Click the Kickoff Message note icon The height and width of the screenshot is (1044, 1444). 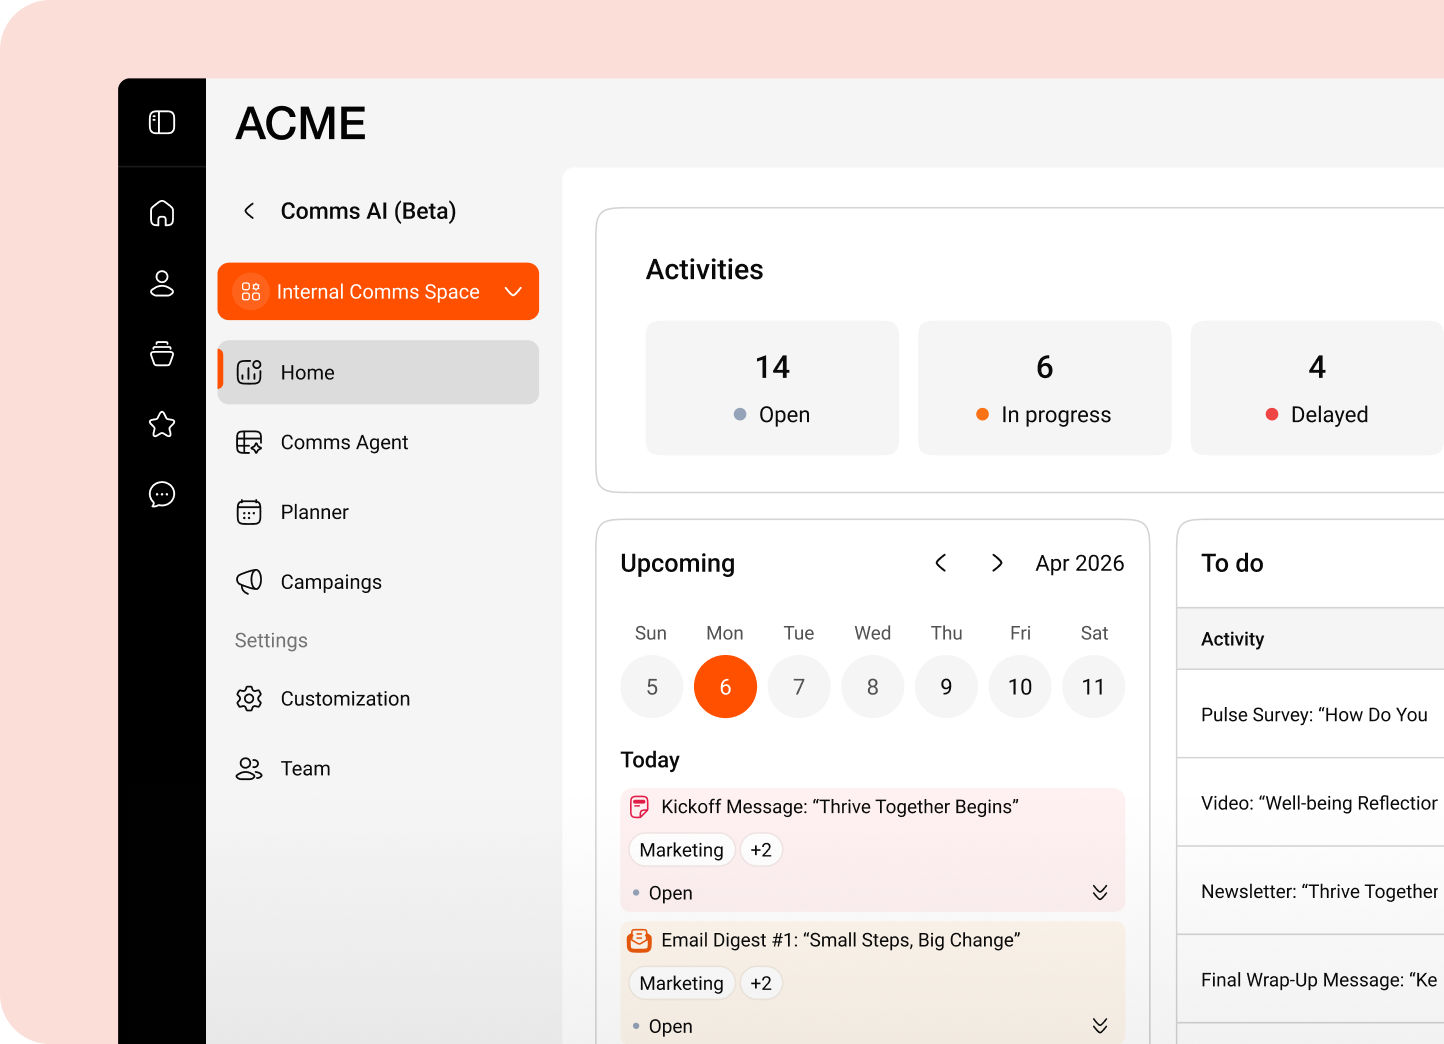coord(639,807)
